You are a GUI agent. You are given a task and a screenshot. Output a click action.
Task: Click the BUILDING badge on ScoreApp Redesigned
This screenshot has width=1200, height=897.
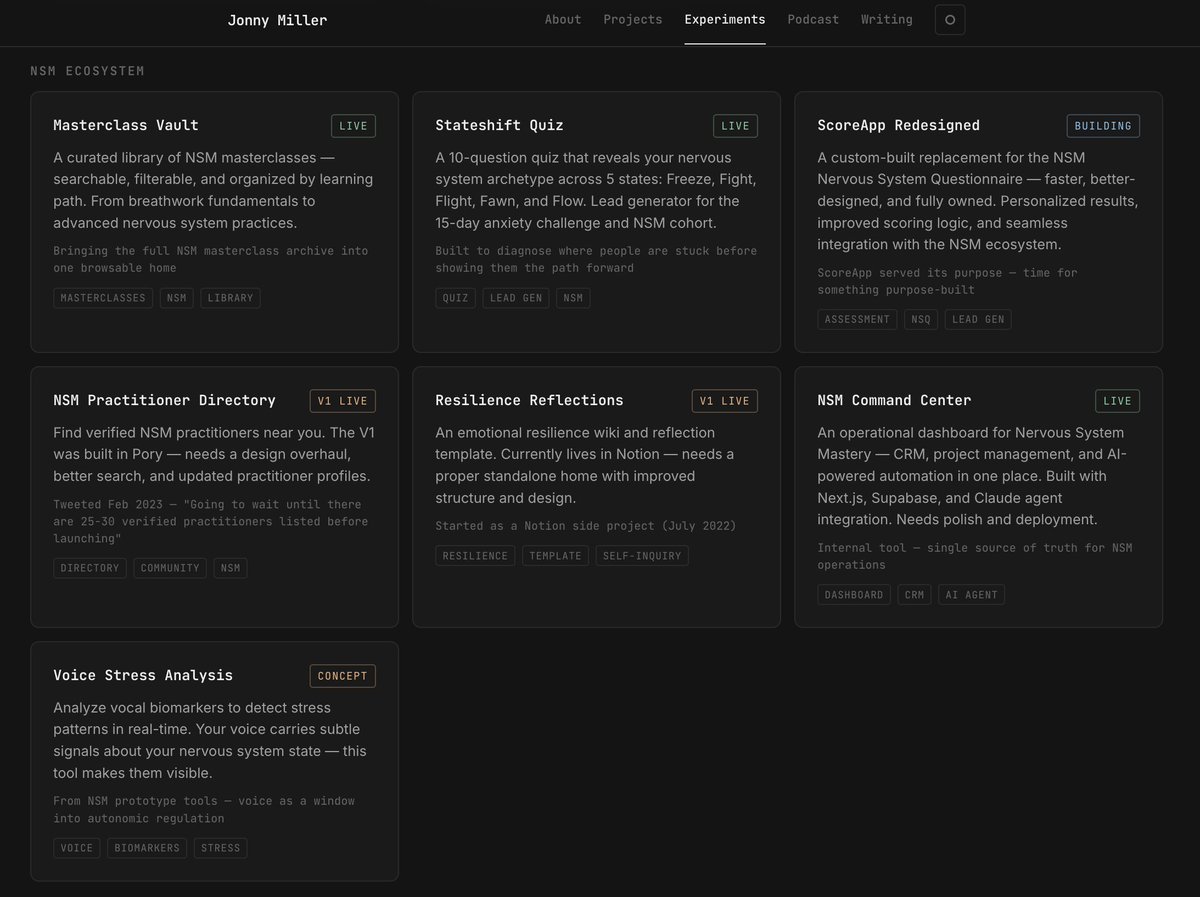[1103, 126]
